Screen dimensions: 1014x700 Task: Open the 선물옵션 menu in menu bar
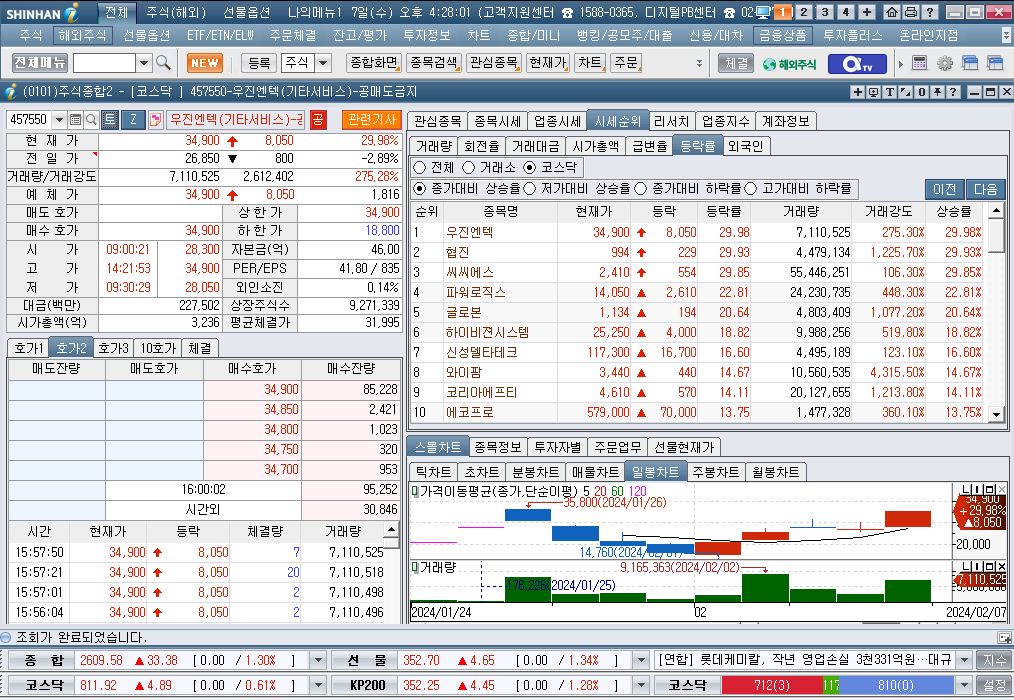pos(147,36)
